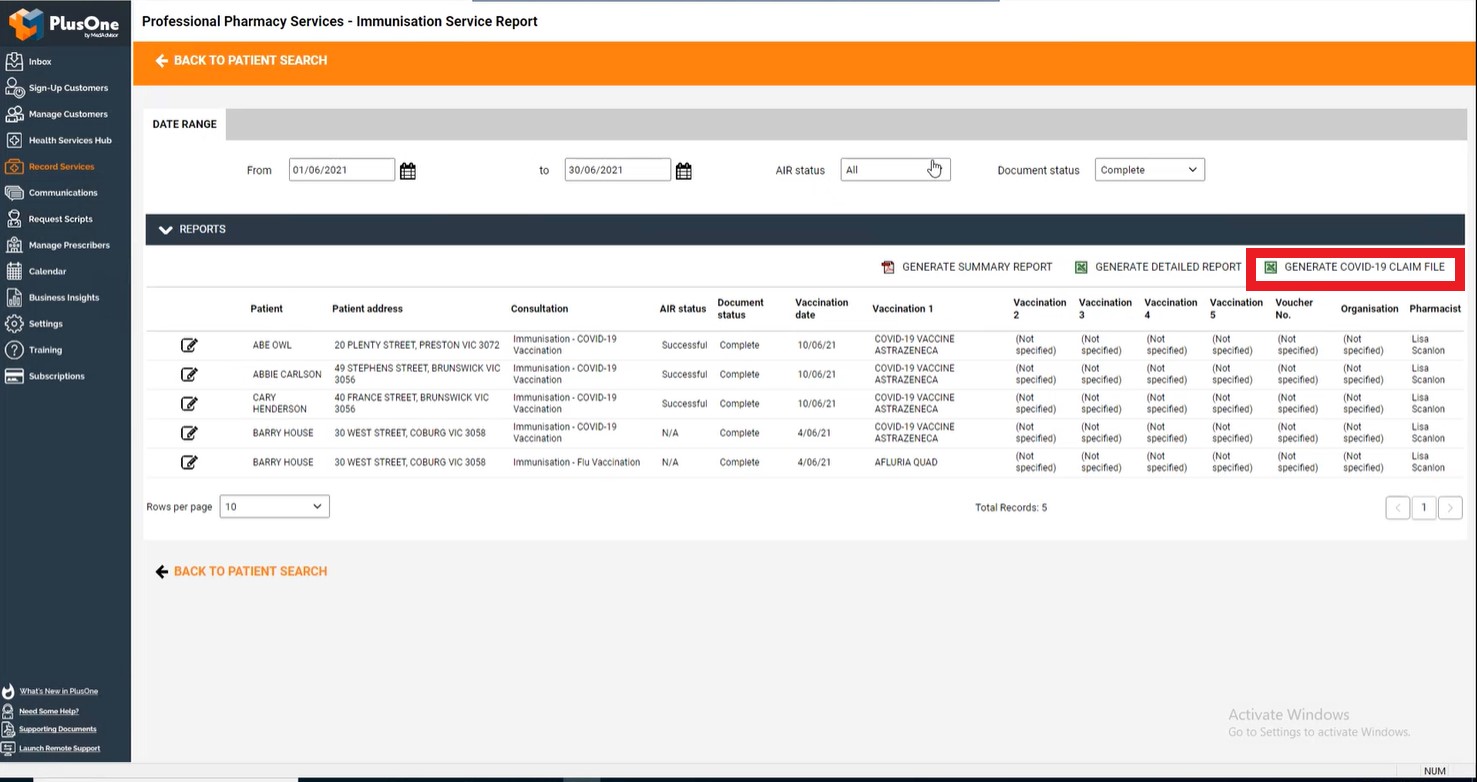Click bottom BACK TO PATIENT SEARCH link
Viewport: 1477px width, 782px height.
pos(250,572)
